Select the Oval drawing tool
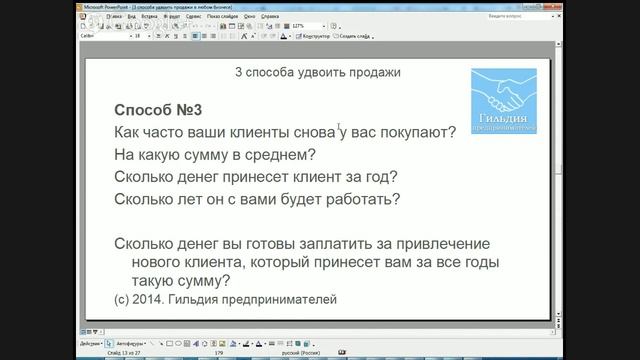This screenshot has height=360, width=640. pos(178,344)
